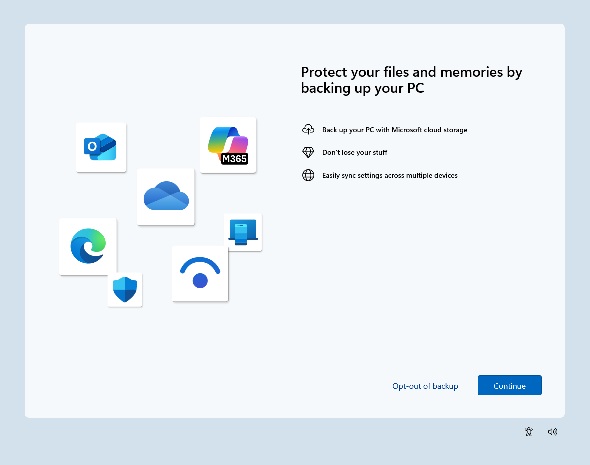Click the diamond icon beside "Don't lose your stuff"

(x=308, y=152)
